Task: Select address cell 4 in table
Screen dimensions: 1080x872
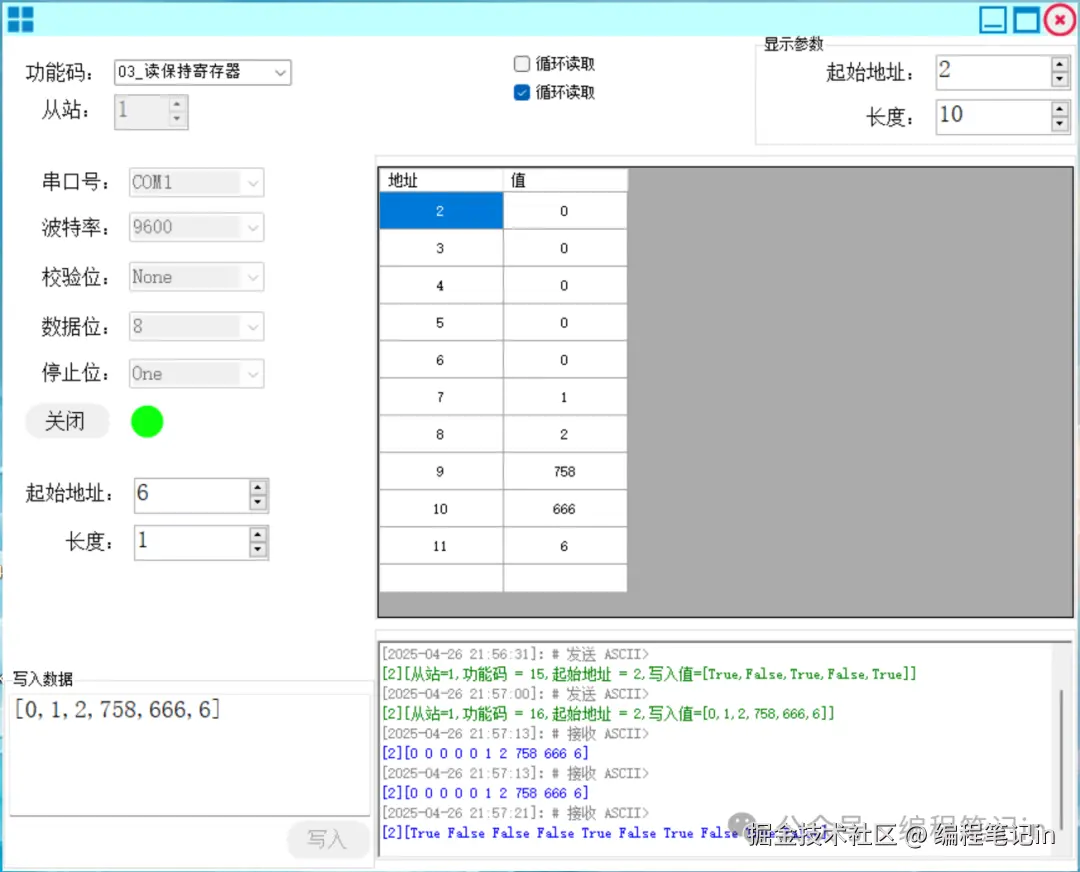Action: (441, 285)
